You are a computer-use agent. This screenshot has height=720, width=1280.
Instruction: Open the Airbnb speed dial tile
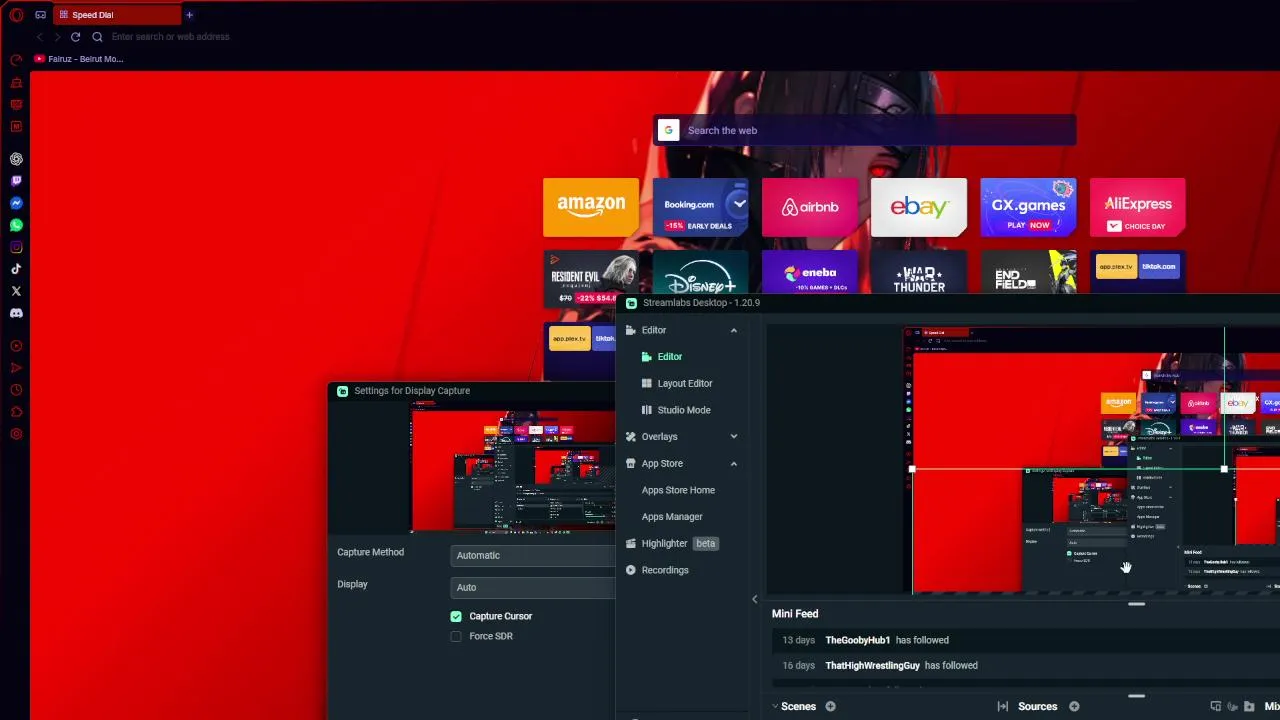coord(810,207)
